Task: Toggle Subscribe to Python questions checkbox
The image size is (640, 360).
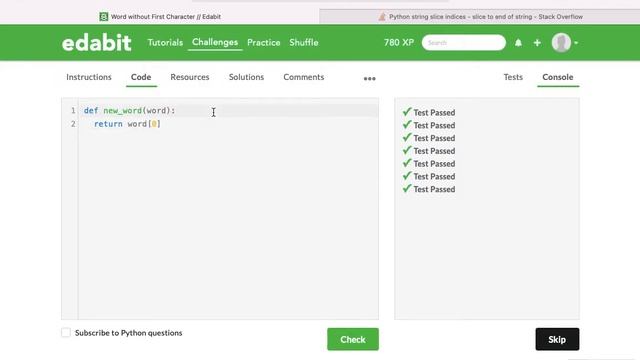Action: 66,333
